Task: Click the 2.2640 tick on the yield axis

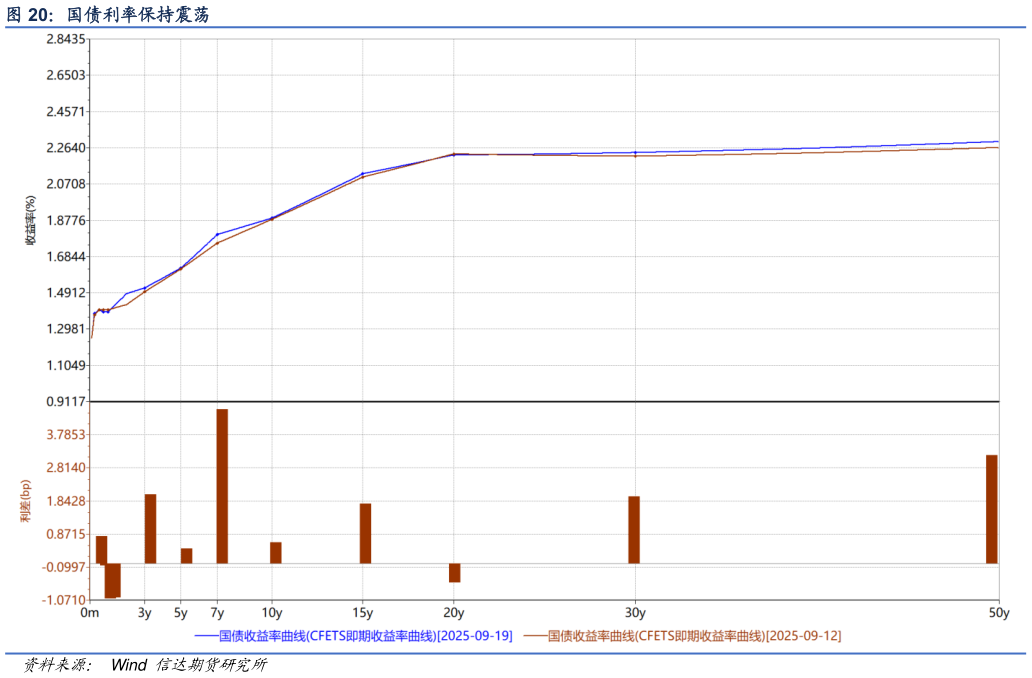Action: [x=64, y=148]
